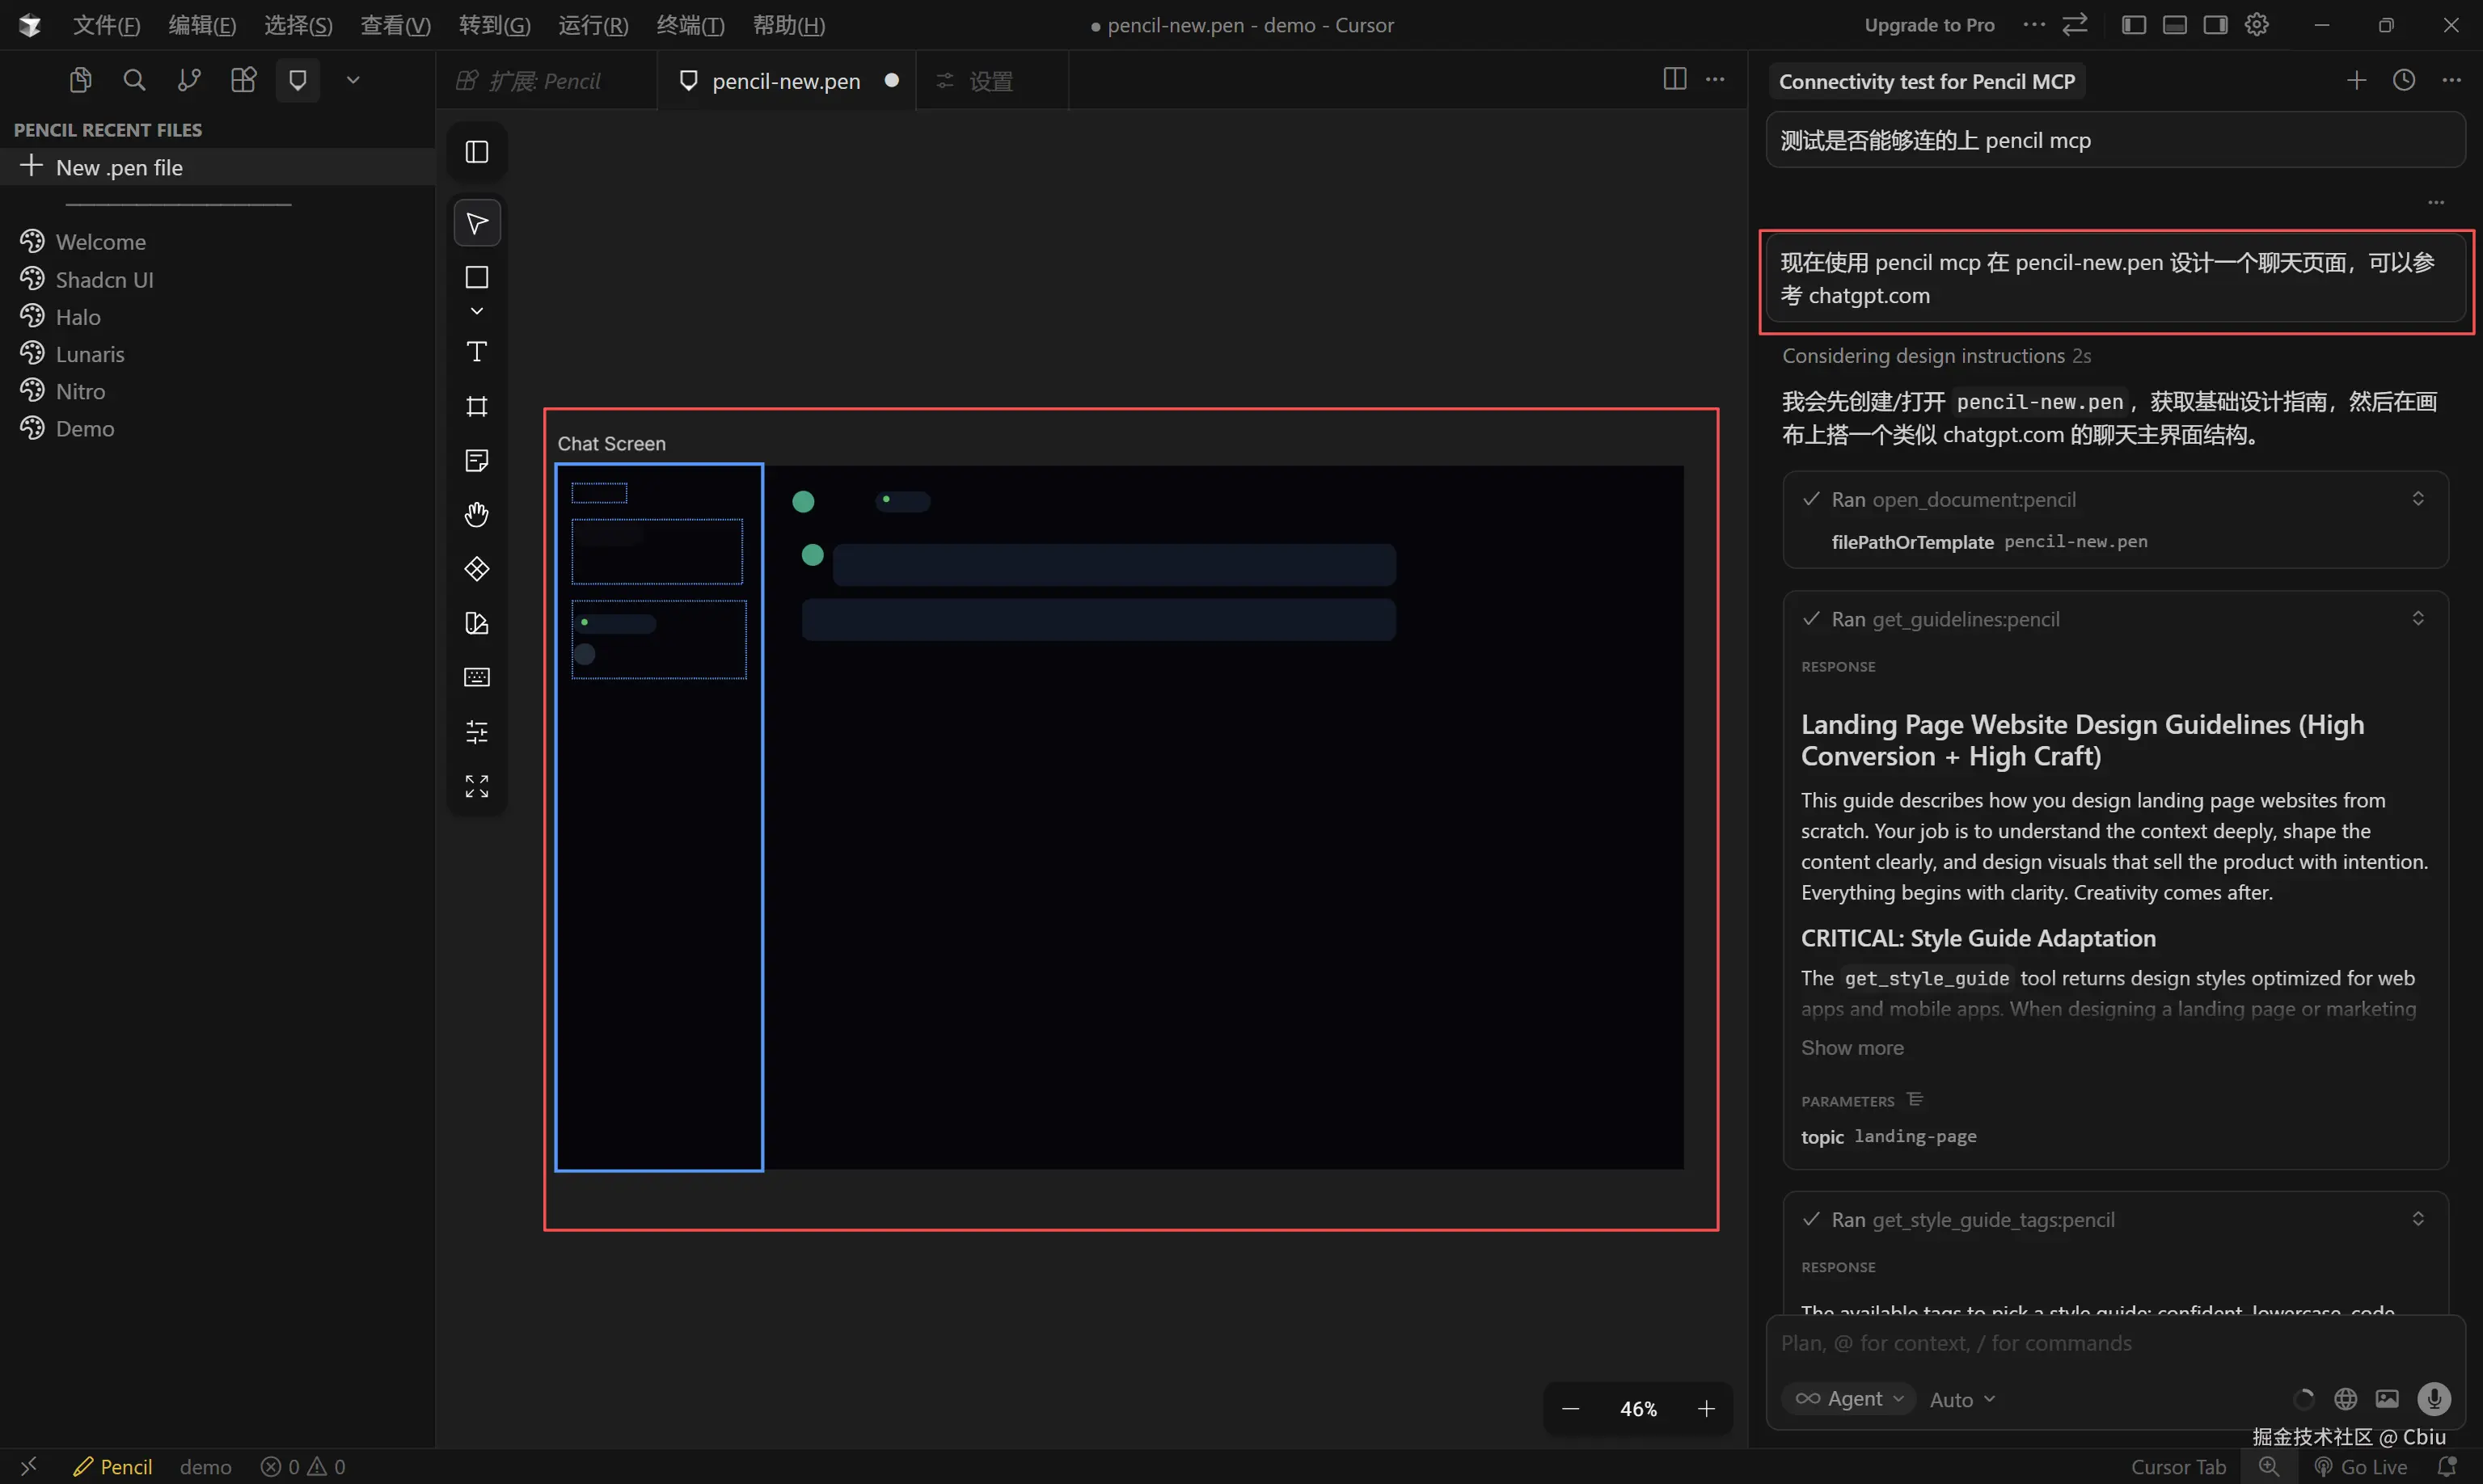This screenshot has width=2483, height=1484.
Task: Click the zoom in plus button
Action: (x=1706, y=1409)
